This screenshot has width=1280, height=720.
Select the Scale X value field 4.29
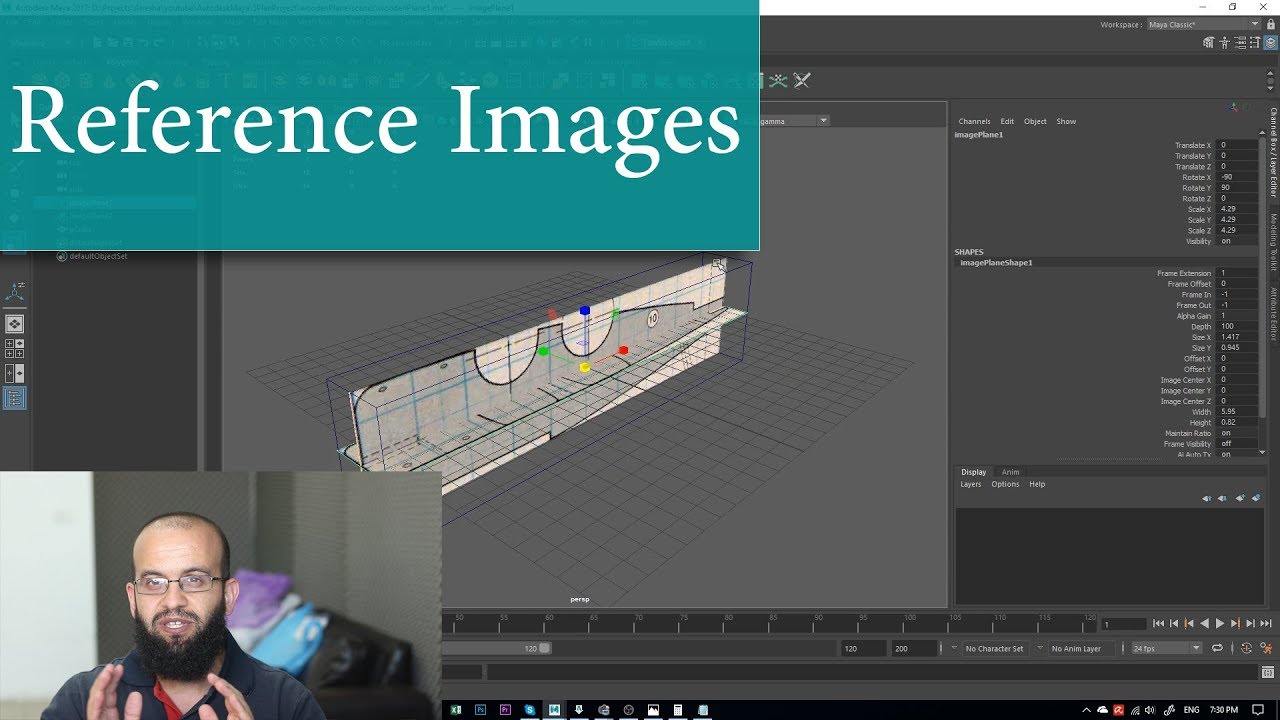coord(1238,209)
